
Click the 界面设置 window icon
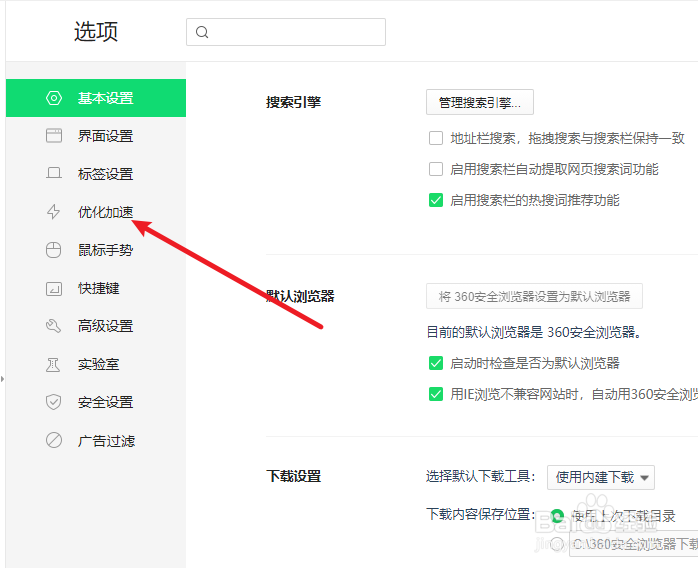tap(54, 136)
